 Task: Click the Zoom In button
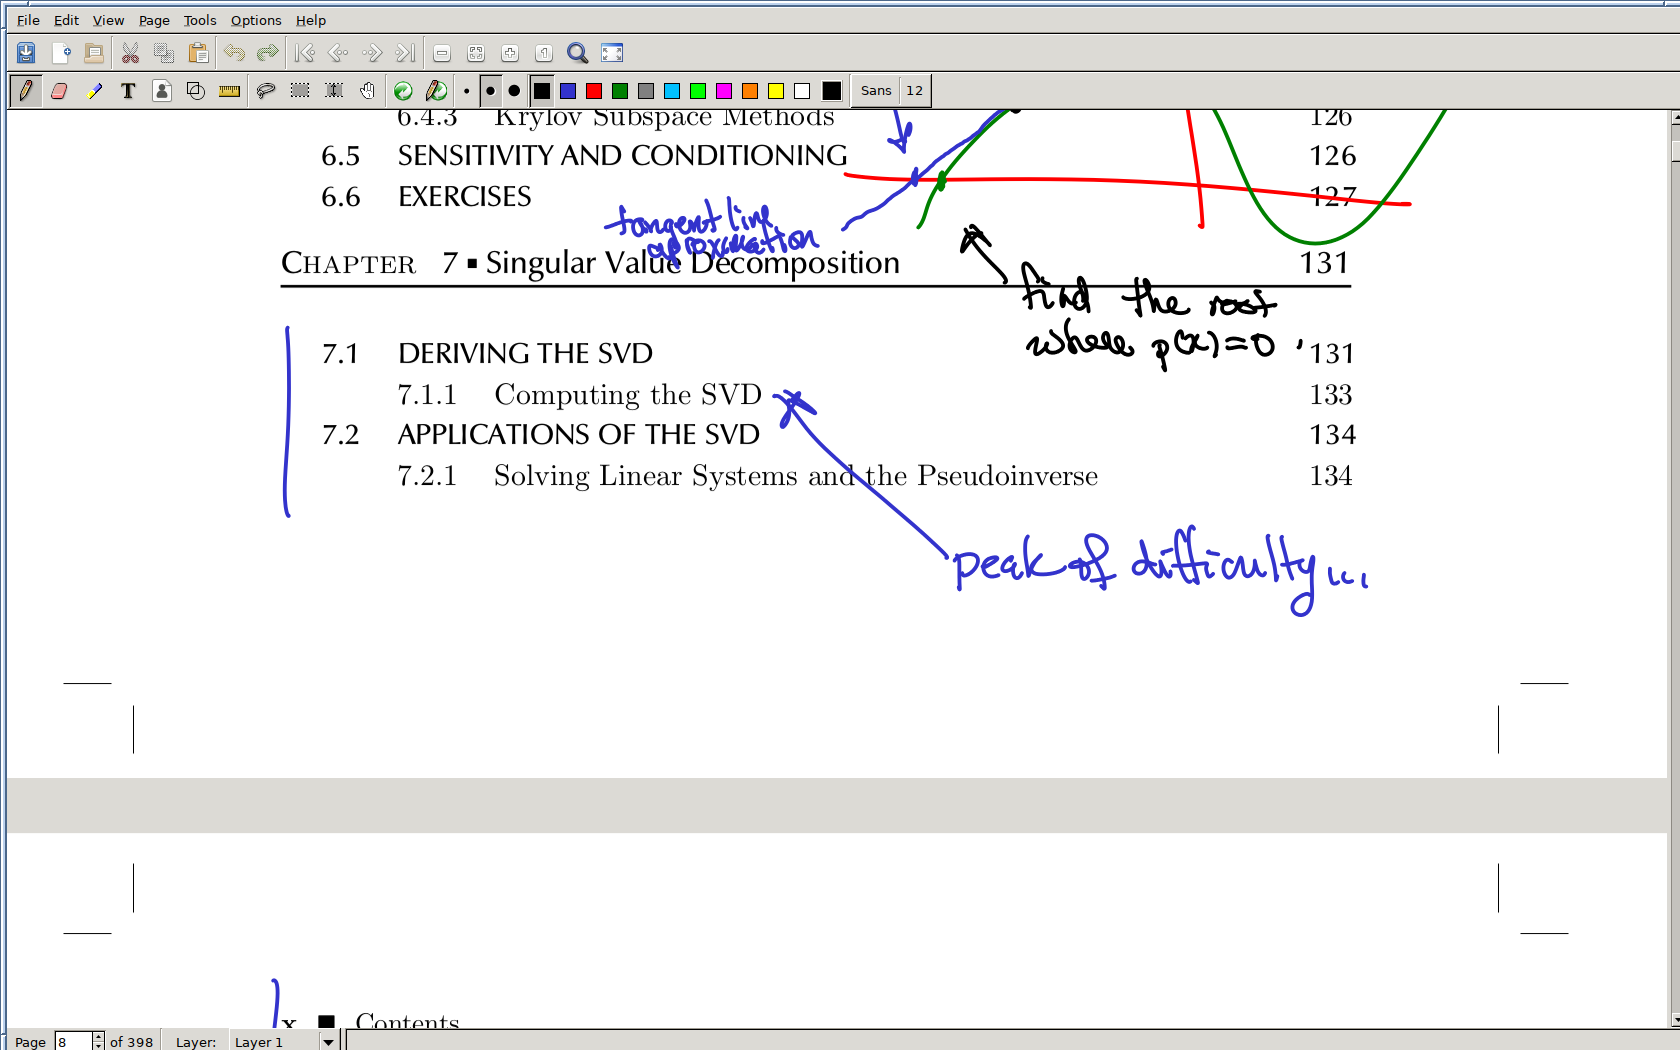[510, 53]
